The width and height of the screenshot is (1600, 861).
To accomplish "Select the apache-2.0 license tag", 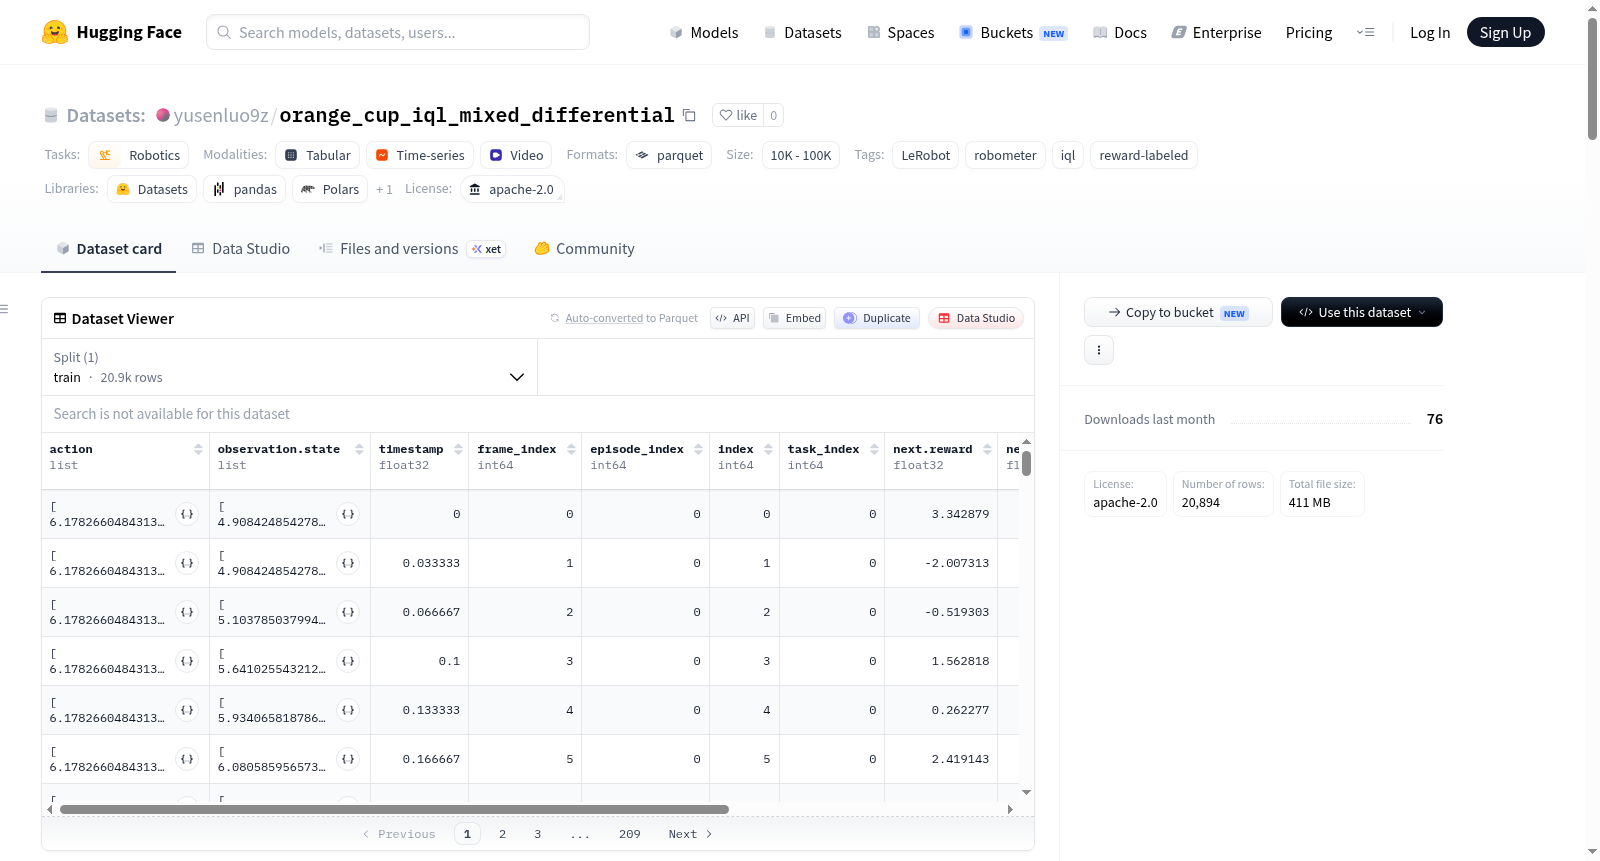I will tap(512, 189).
